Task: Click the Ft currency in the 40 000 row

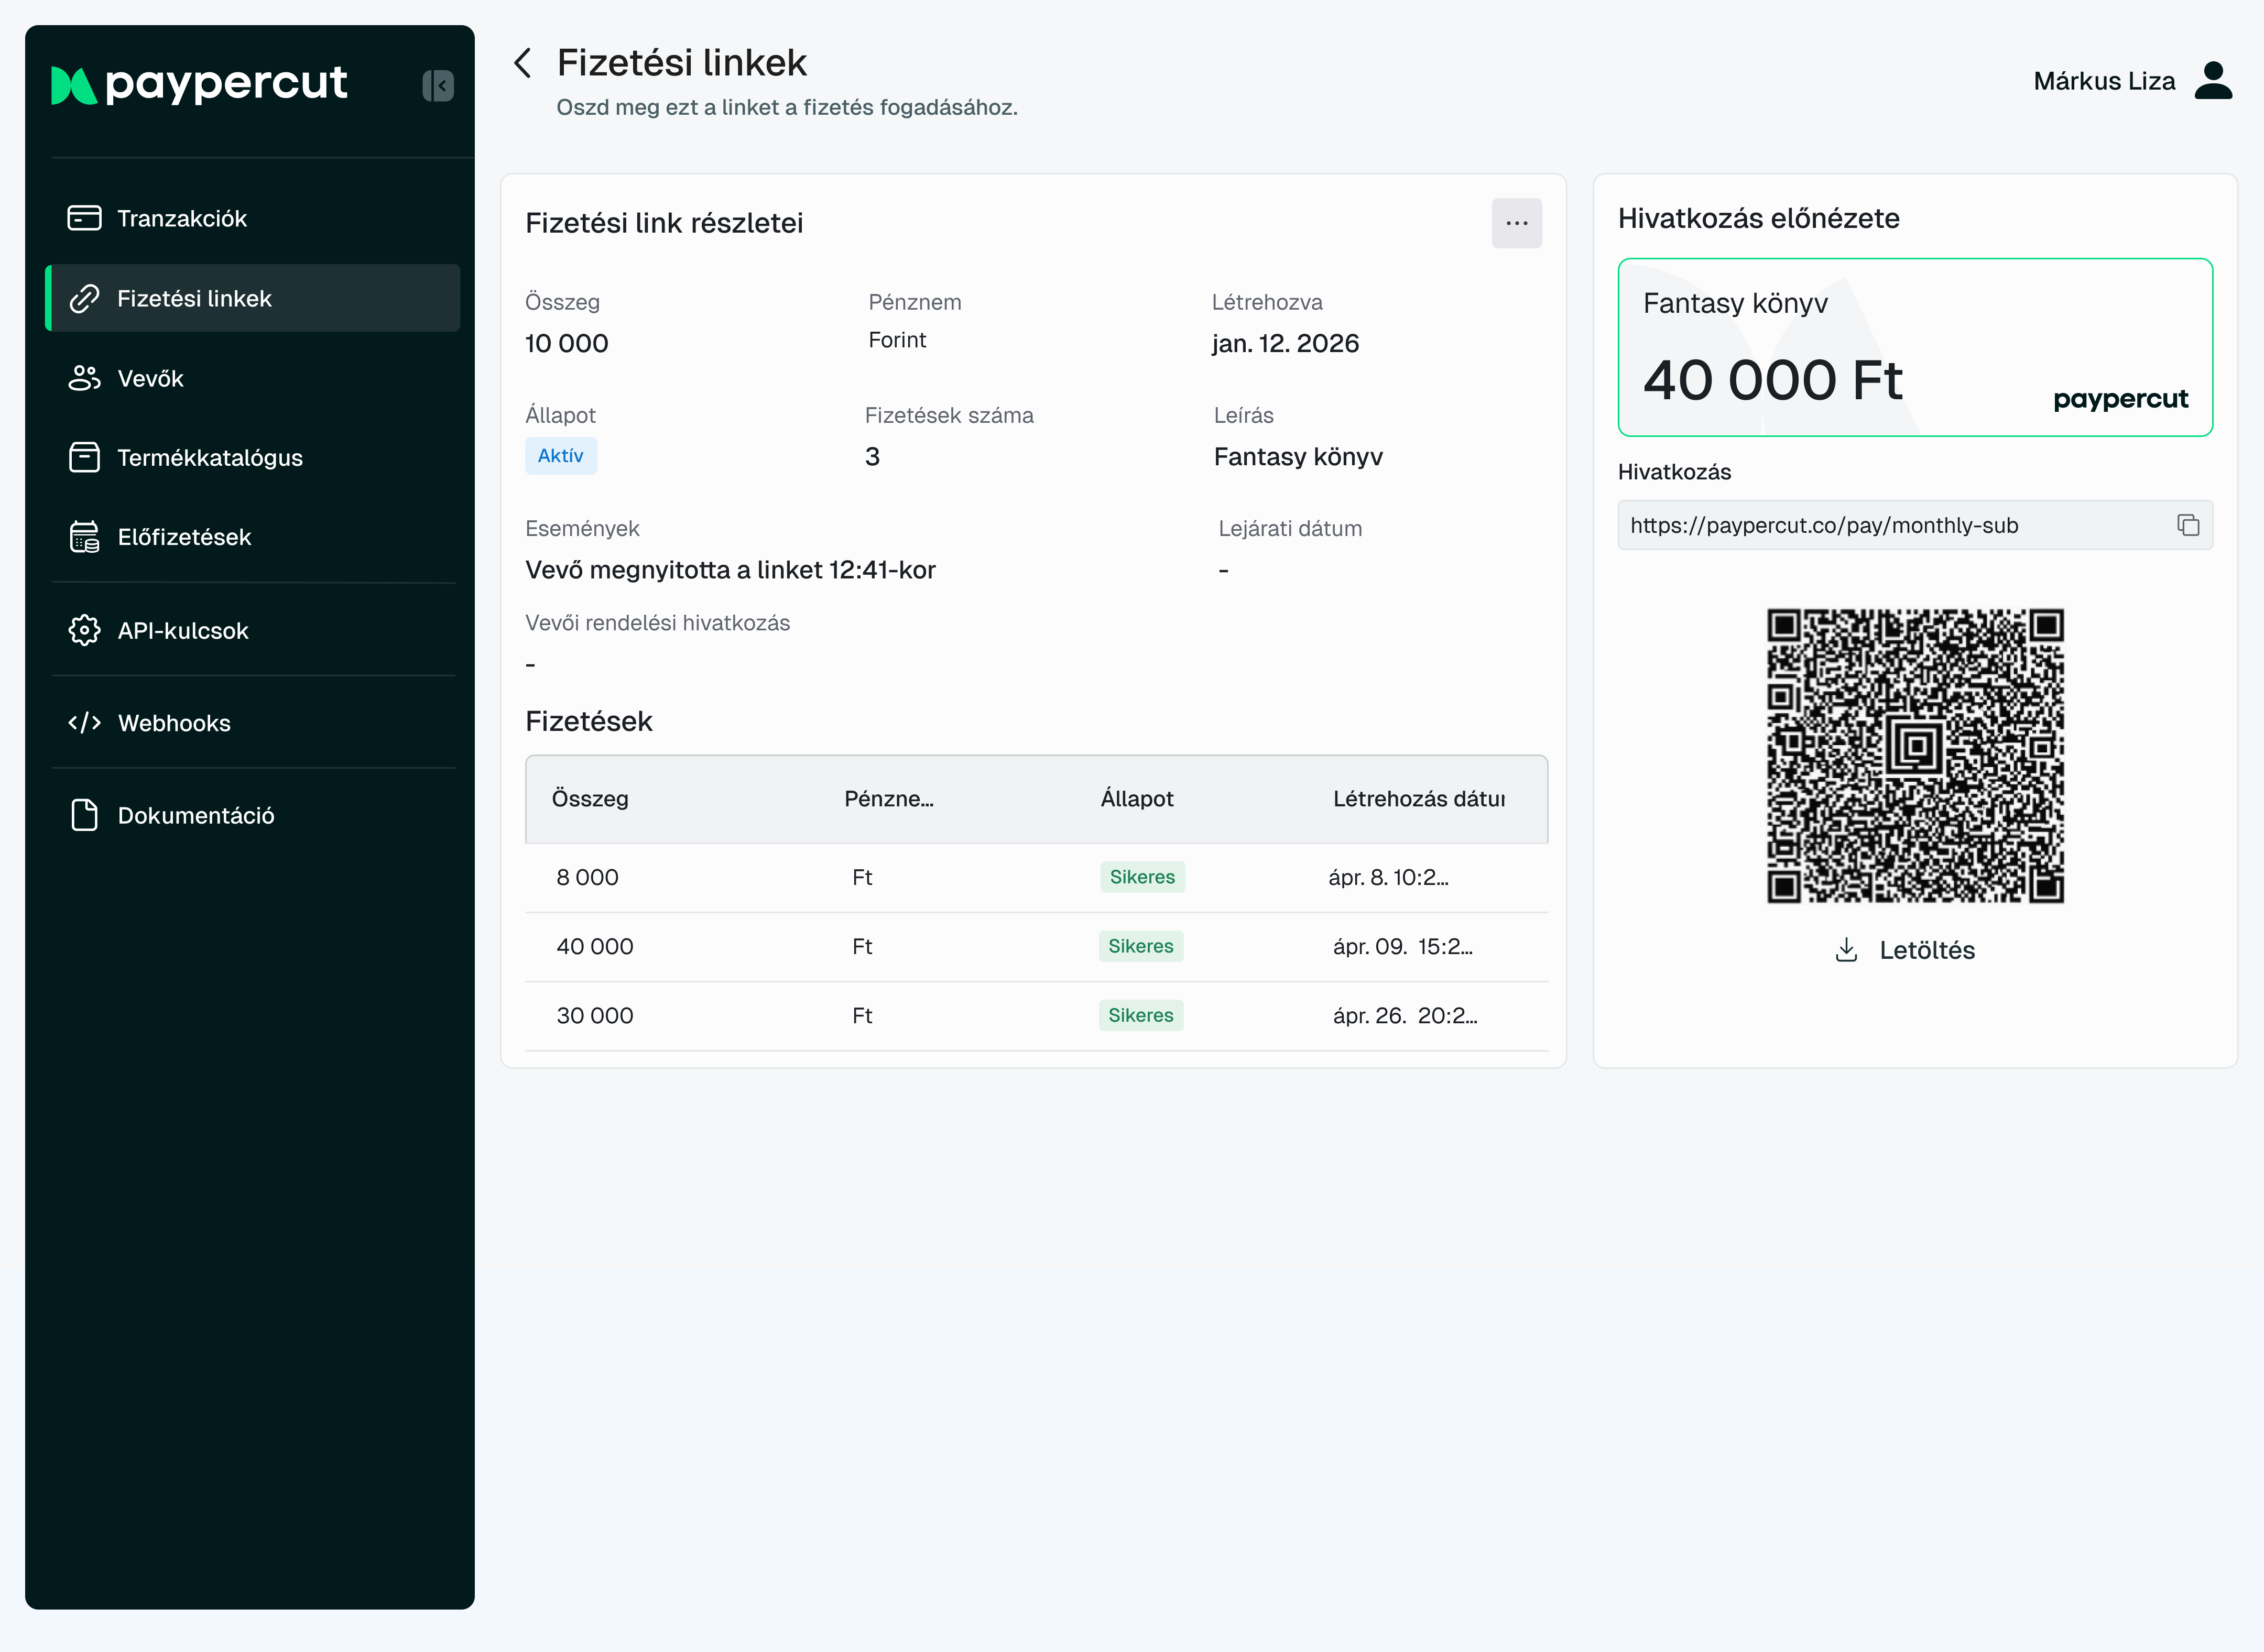Action: point(862,946)
